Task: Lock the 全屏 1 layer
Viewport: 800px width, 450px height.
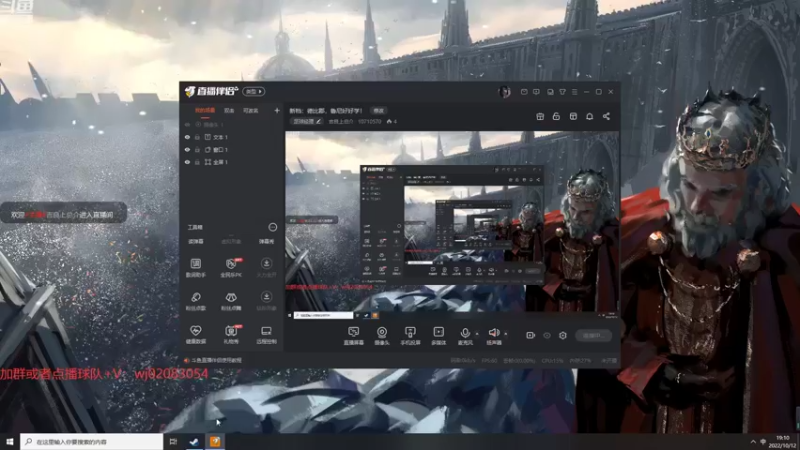Action: pyautogui.click(x=197, y=162)
